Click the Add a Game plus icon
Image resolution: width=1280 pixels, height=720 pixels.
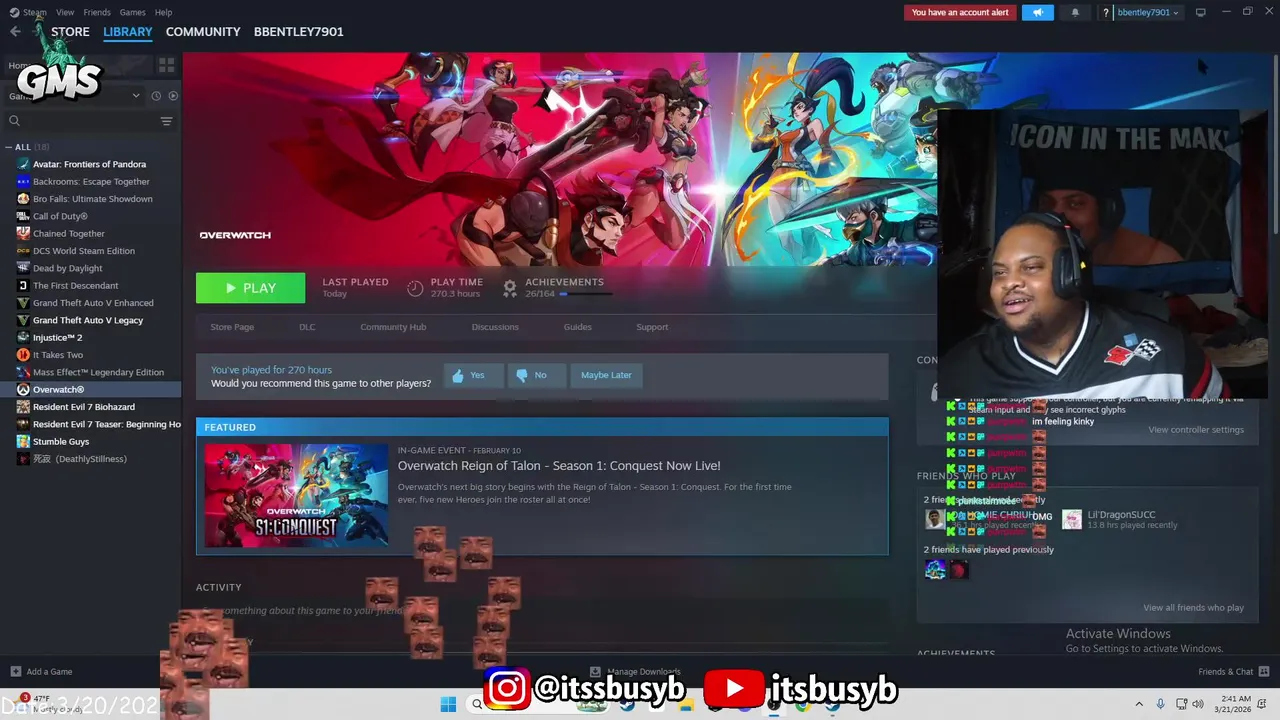15,671
